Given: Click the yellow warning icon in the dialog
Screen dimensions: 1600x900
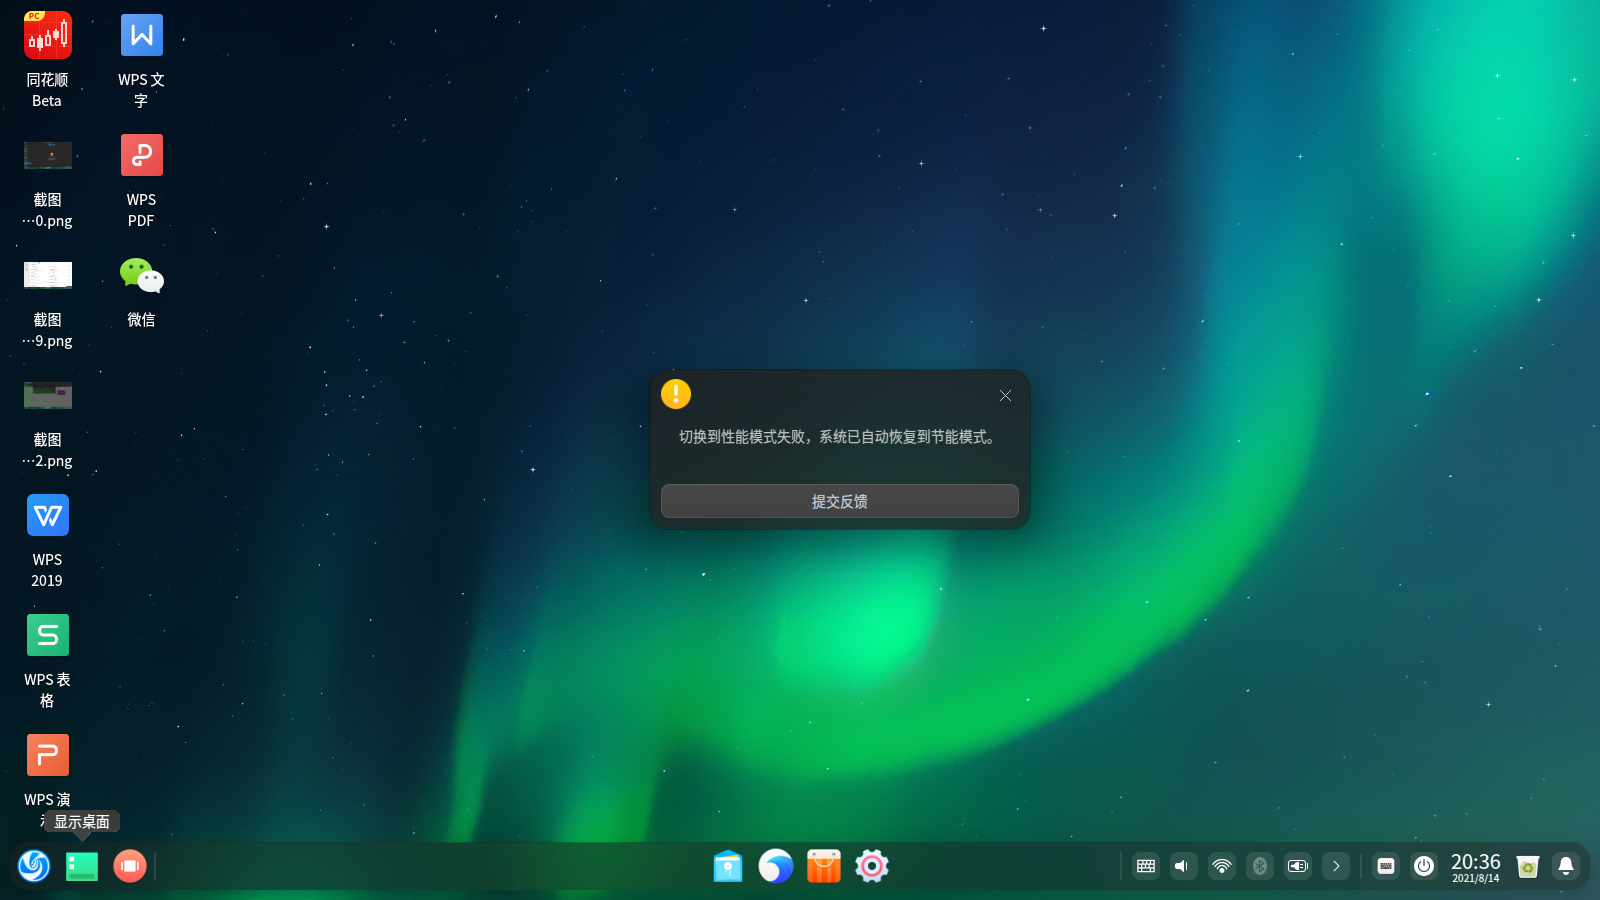Looking at the screenshot, I should pyautogui.click(x=676, y=394).
